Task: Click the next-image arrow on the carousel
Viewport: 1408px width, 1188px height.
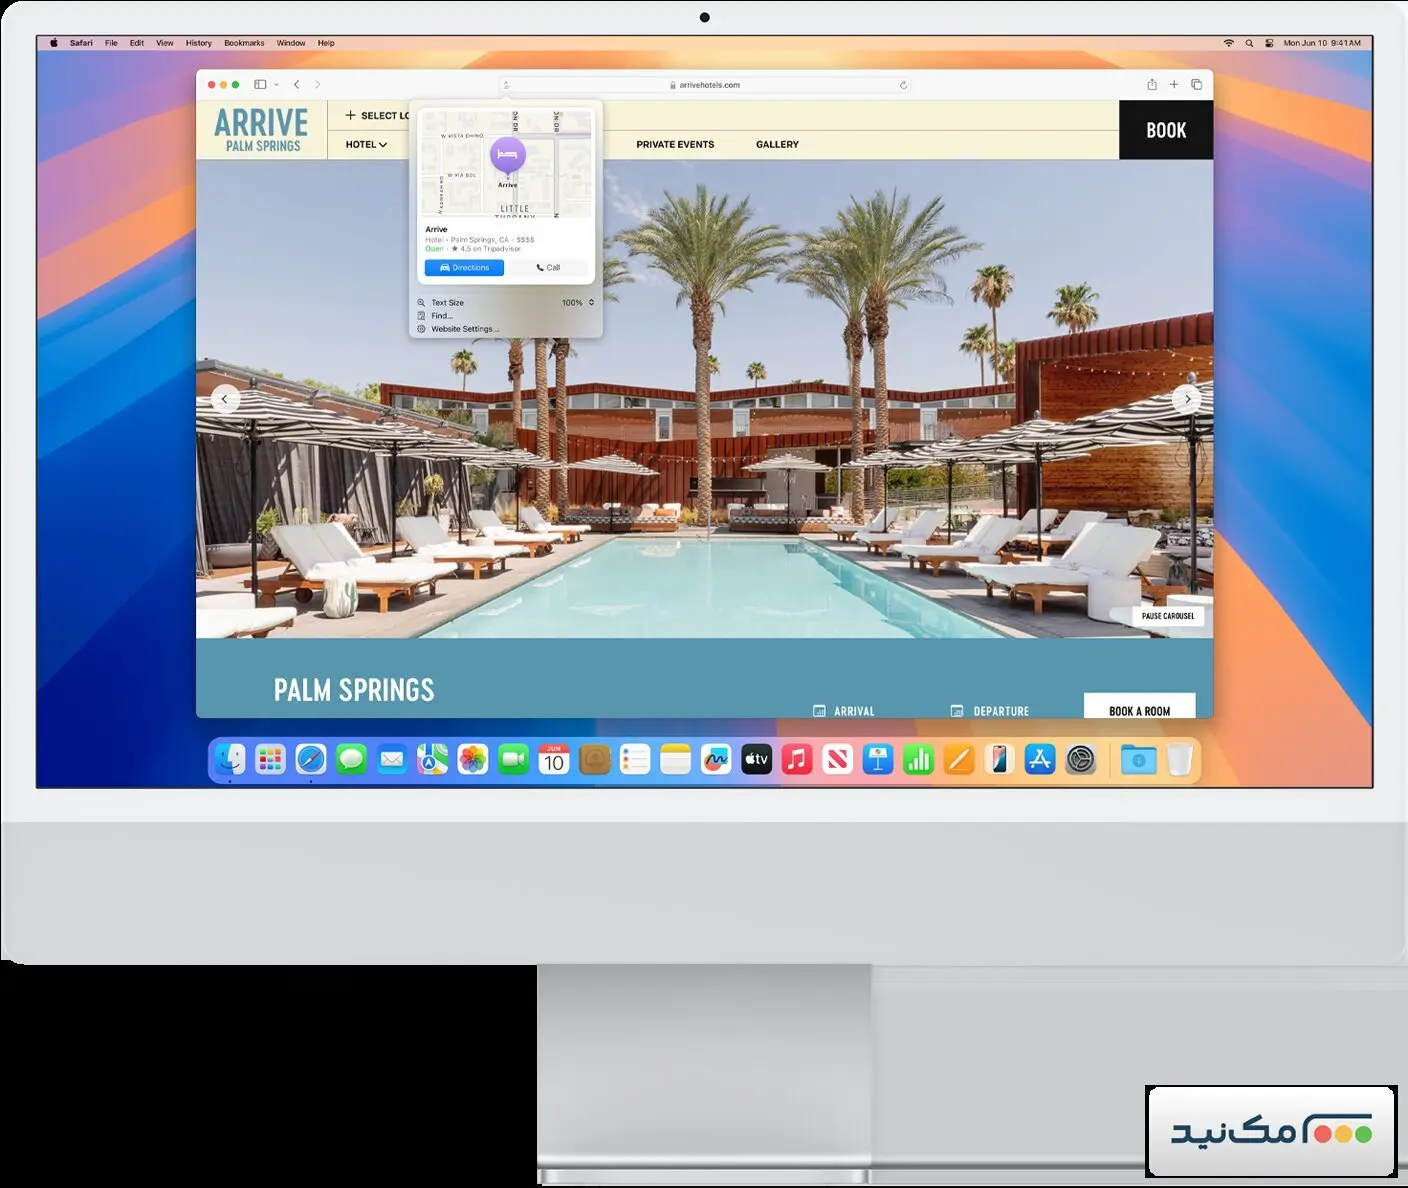Action: (1186, 399)
